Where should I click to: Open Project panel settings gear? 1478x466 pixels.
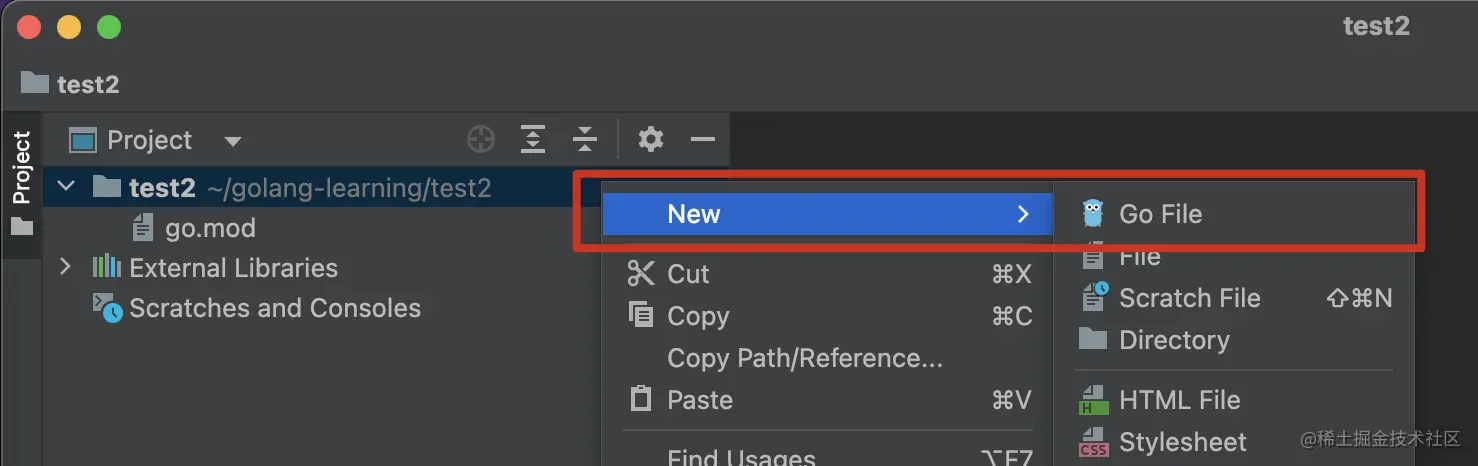(651, 140)
